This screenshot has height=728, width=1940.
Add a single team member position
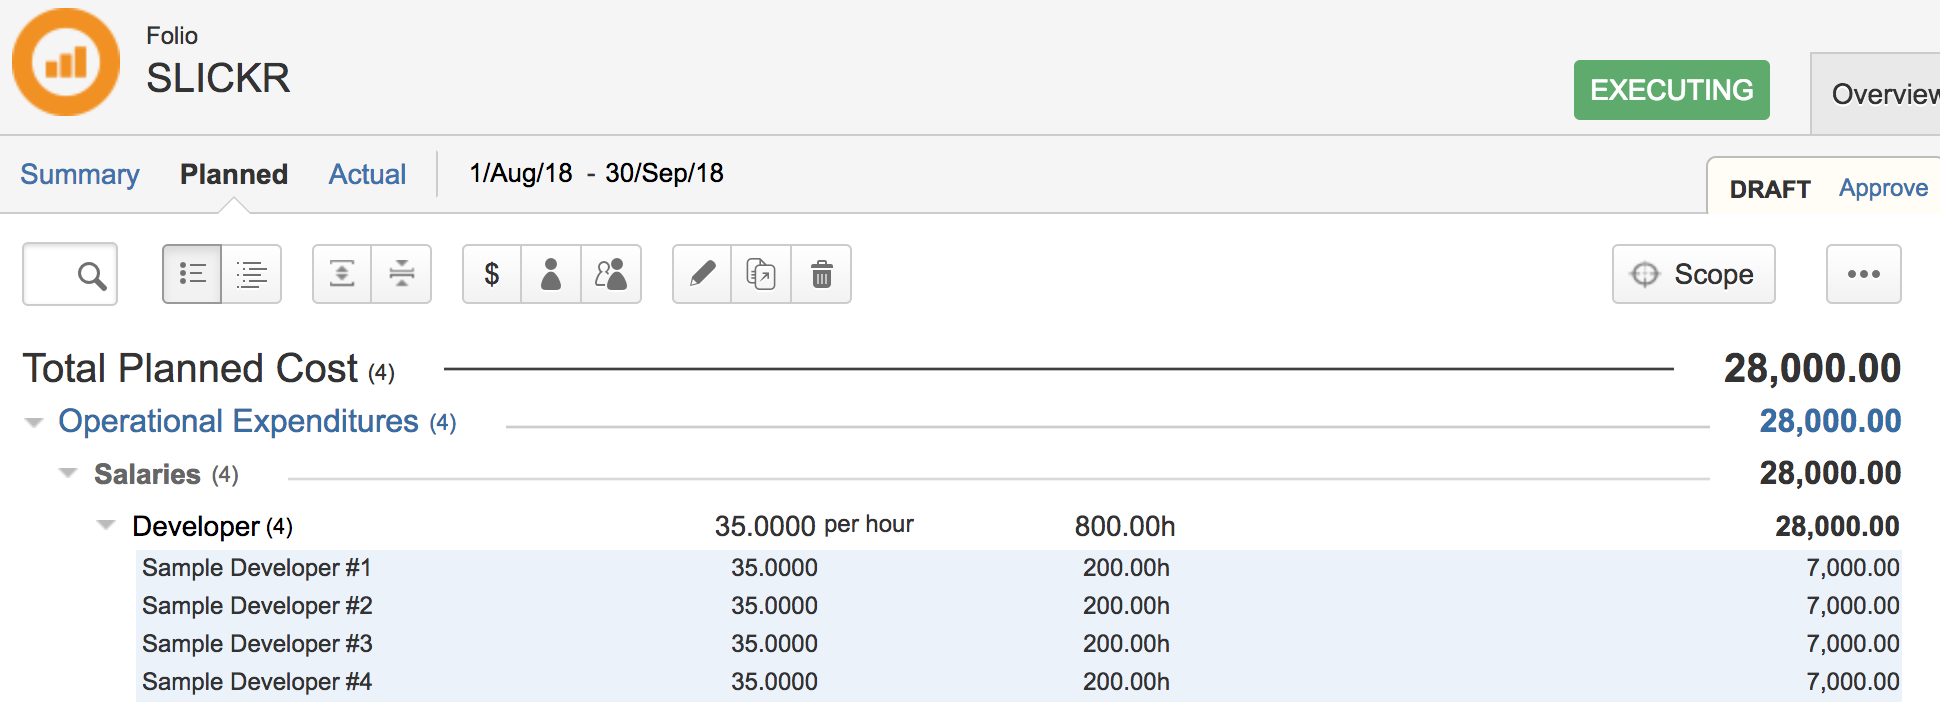551,274
